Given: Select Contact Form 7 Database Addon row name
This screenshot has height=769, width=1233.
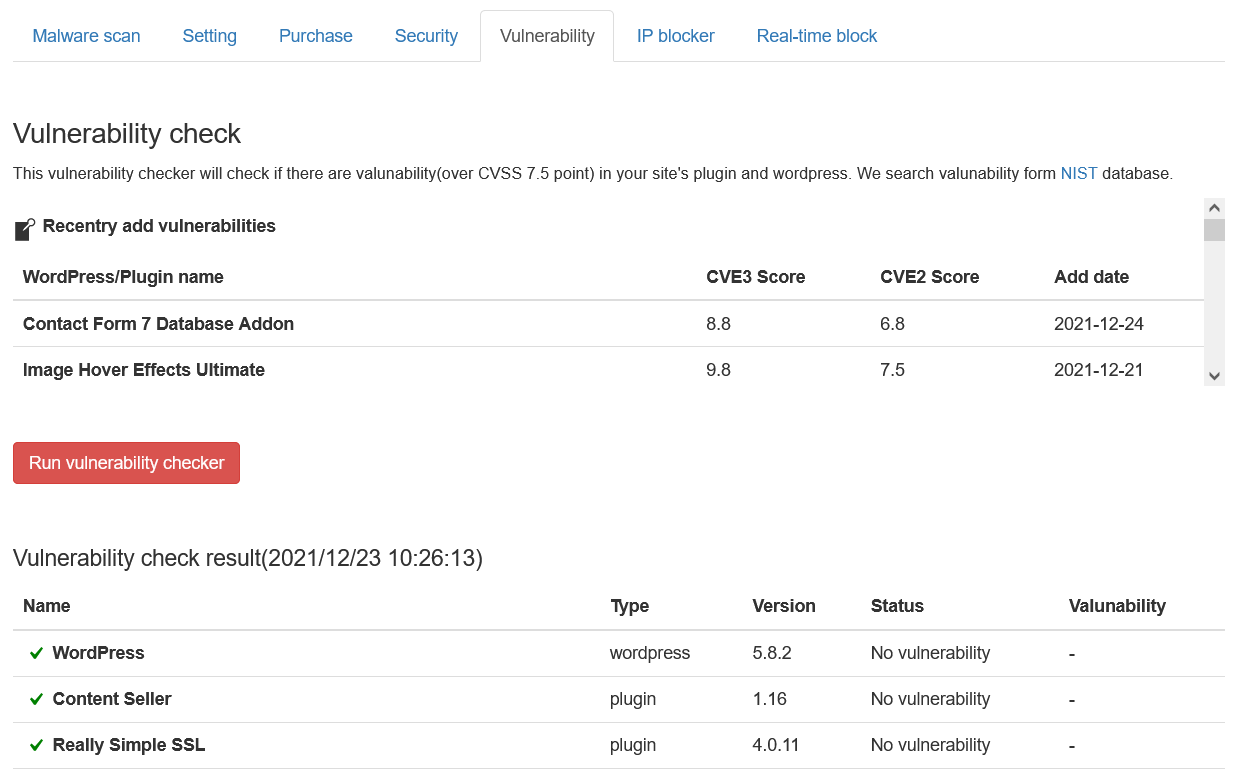Looking at the screenshot, I should (x=158, y=324).
